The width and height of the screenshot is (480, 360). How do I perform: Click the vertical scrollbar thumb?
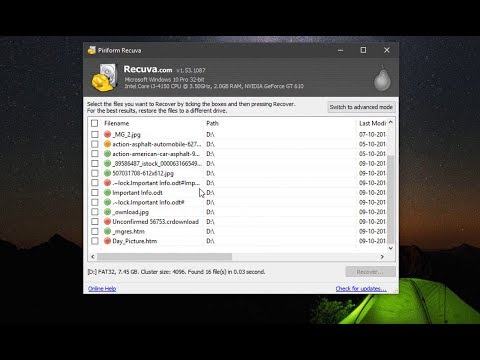[x=391, y=199]
